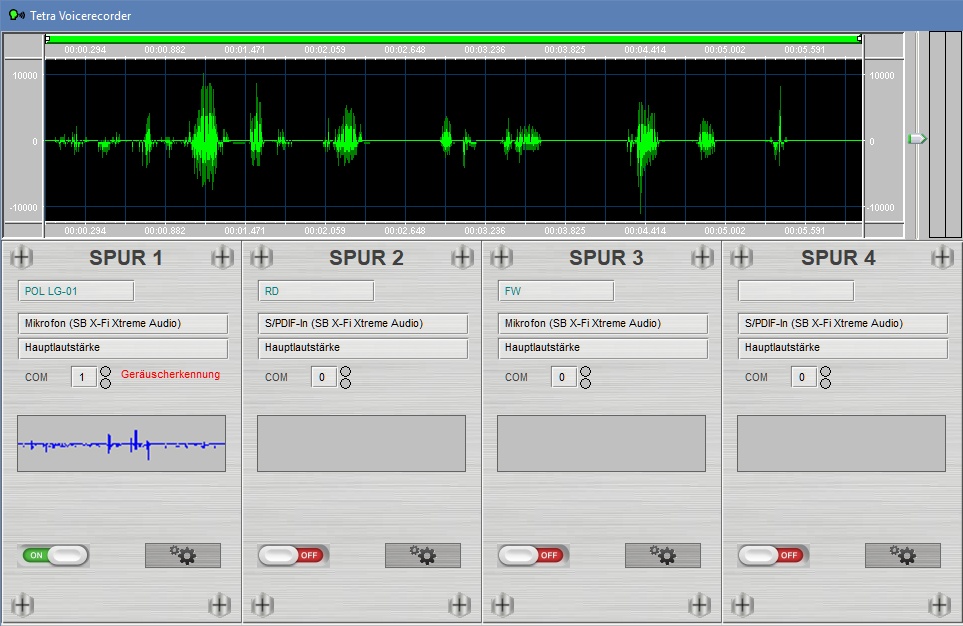
Task: Click the left handle of the green range bar
Action: pyautogui.click(x=47, y=39)
